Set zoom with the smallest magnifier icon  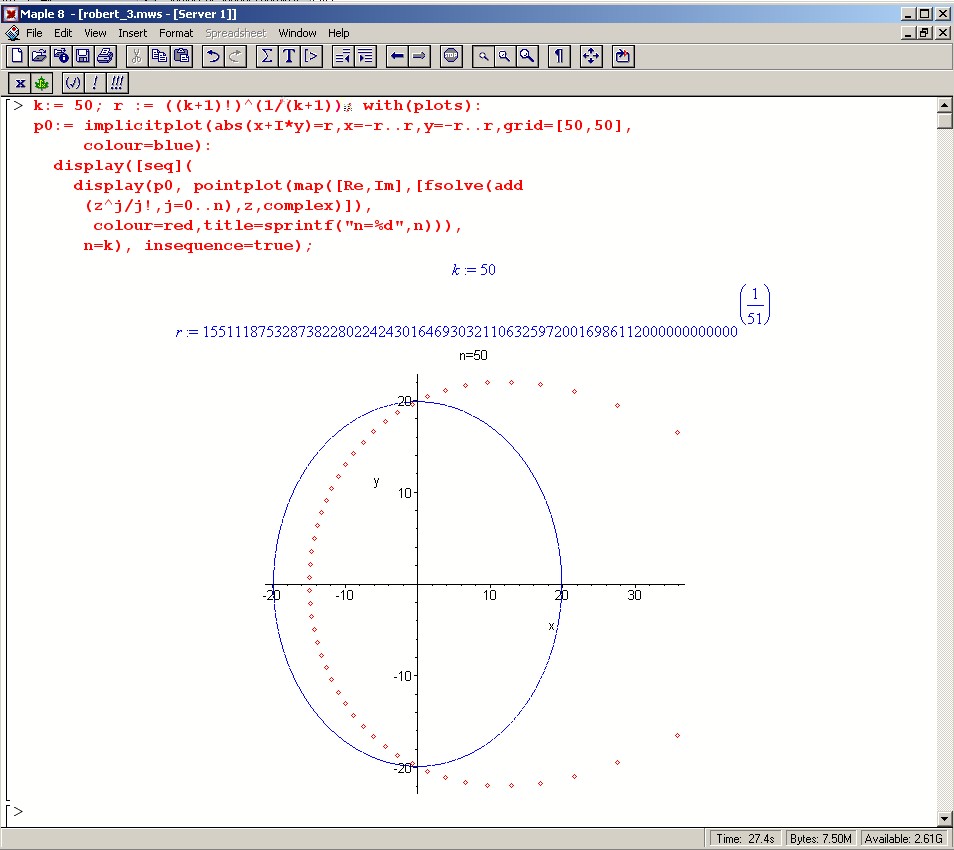[483, 57]
